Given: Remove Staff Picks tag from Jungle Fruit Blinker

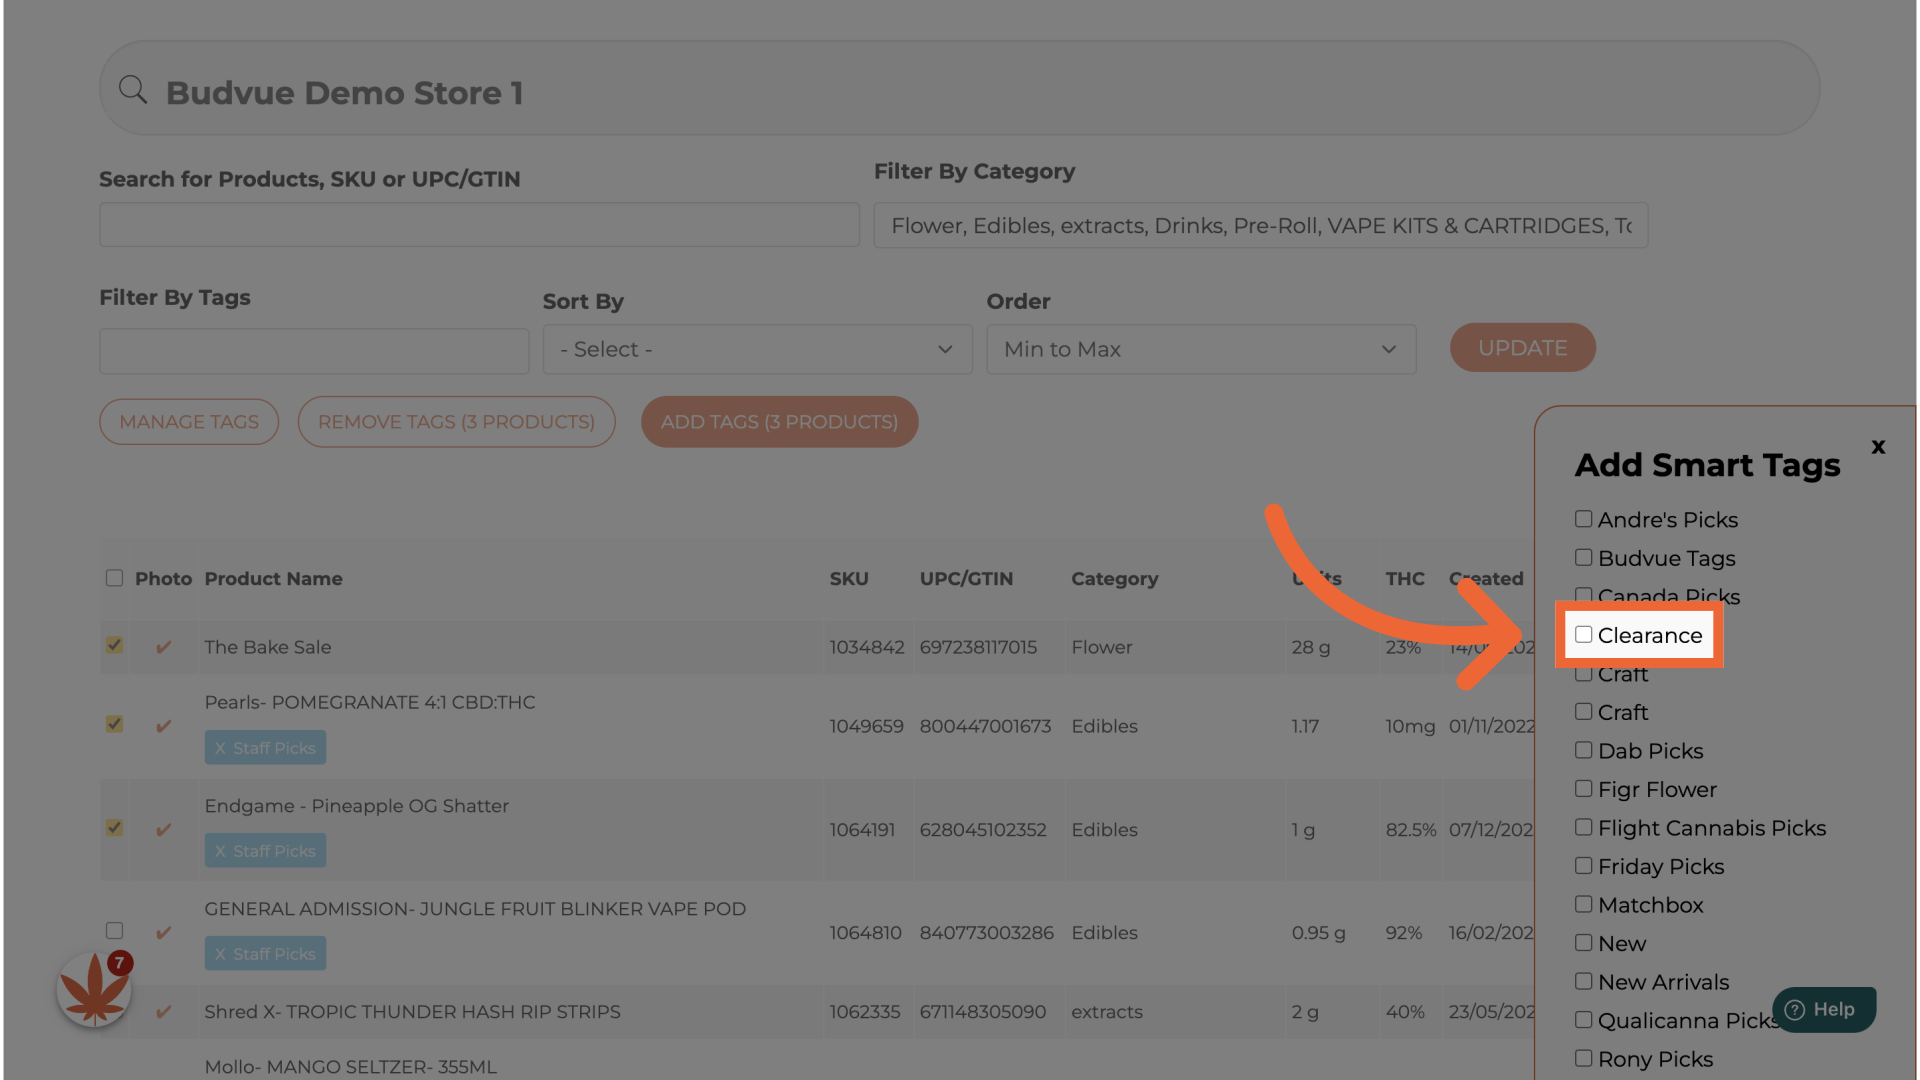Looking at the screenshot, I should pyautogui.click(x=220, y=954).
